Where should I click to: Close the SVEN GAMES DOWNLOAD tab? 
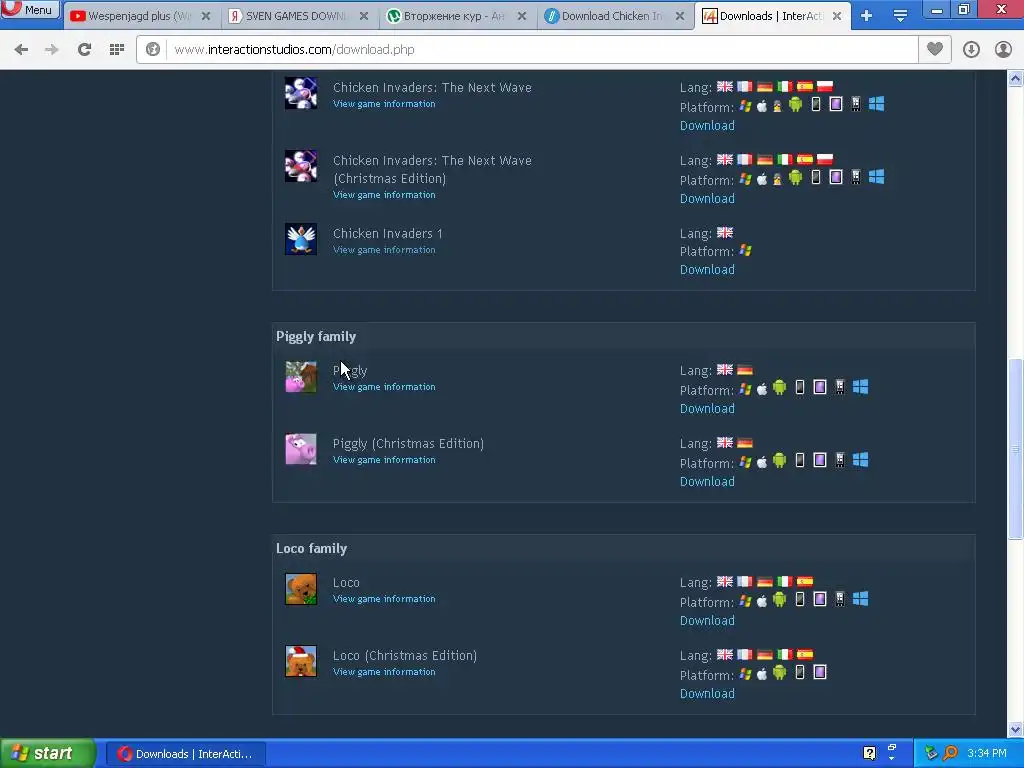pos(364,16)
